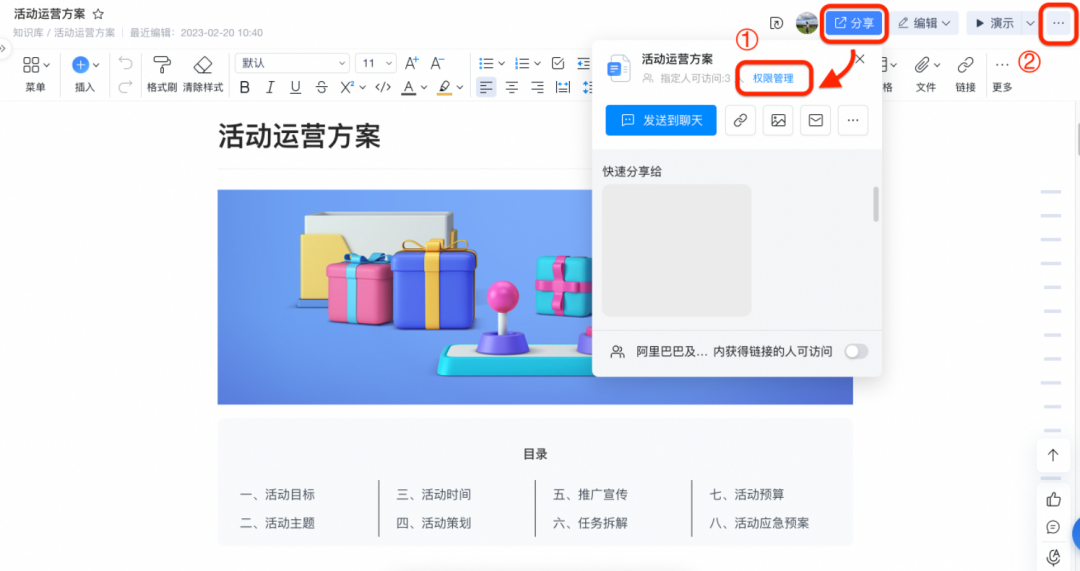Expand the font size 11 dropdown
Image resolution: width=1080 pixels, height=571 pixels.
pos(378,63)
